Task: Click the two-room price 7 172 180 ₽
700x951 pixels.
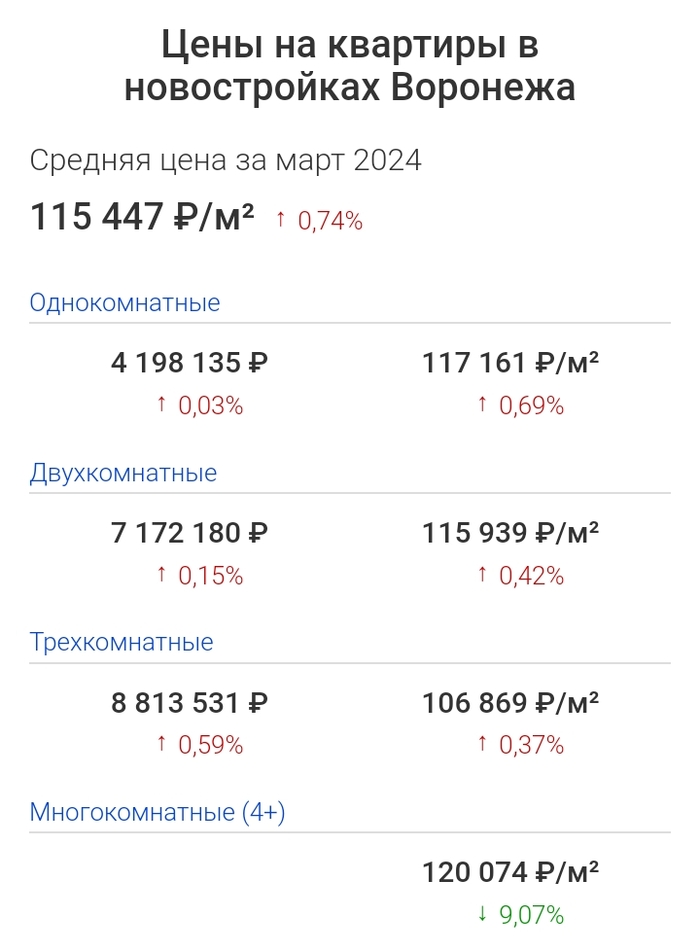Action: (x=190, y=532)
